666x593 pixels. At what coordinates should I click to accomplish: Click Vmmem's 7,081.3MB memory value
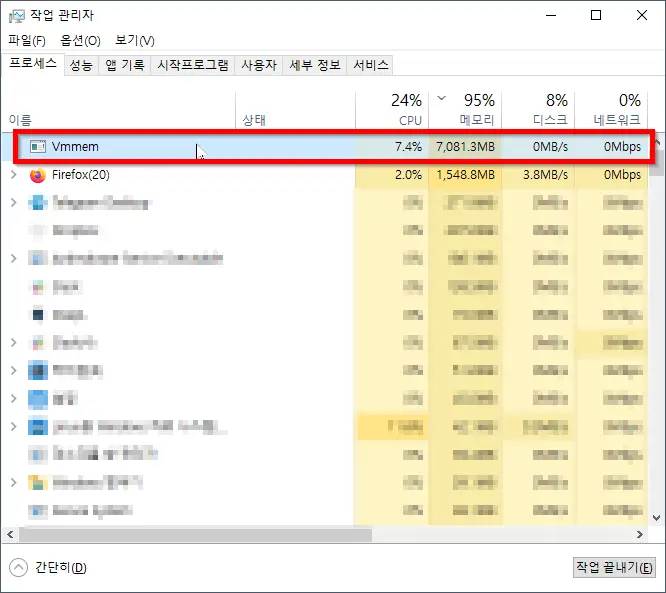(466, 147)
